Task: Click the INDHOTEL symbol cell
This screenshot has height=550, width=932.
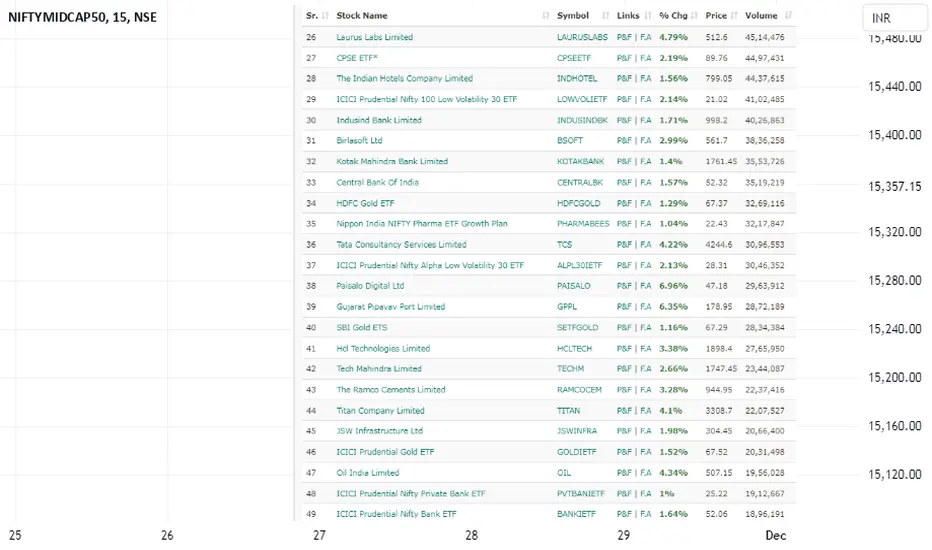Action: pyautogui.click(x=577, y=78)
